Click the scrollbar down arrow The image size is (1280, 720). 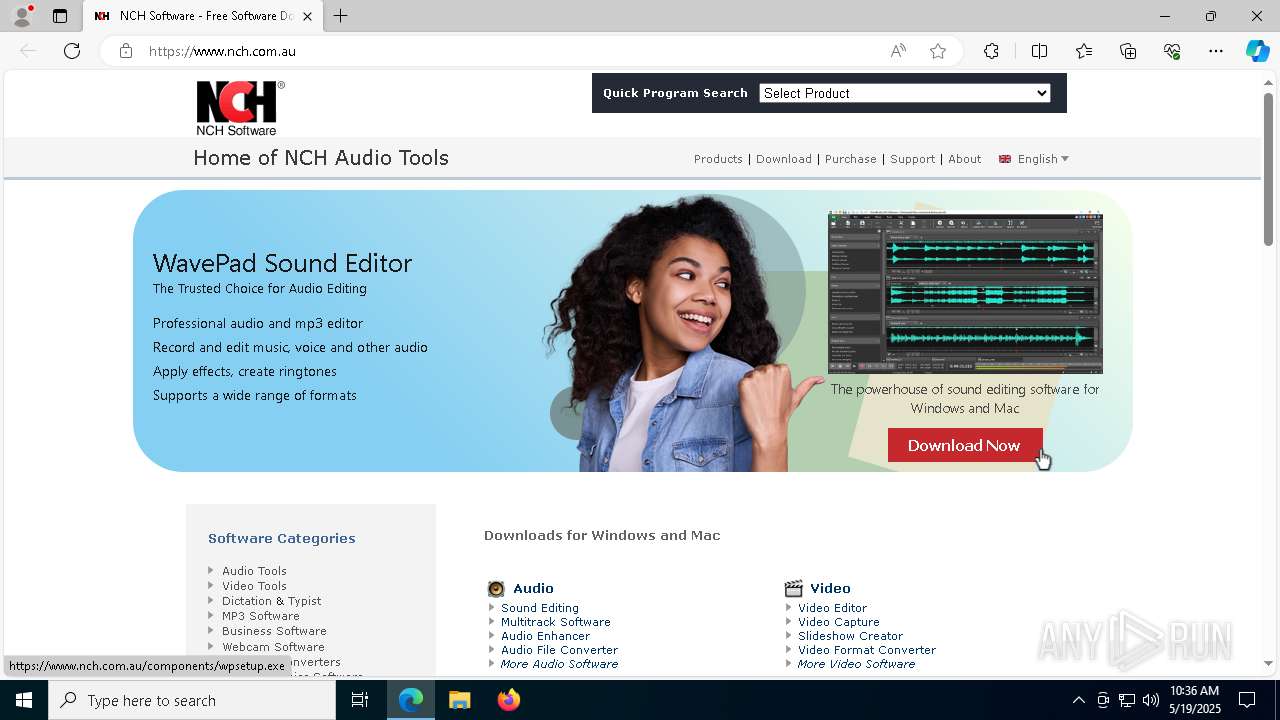click(x=1268, y=663)
